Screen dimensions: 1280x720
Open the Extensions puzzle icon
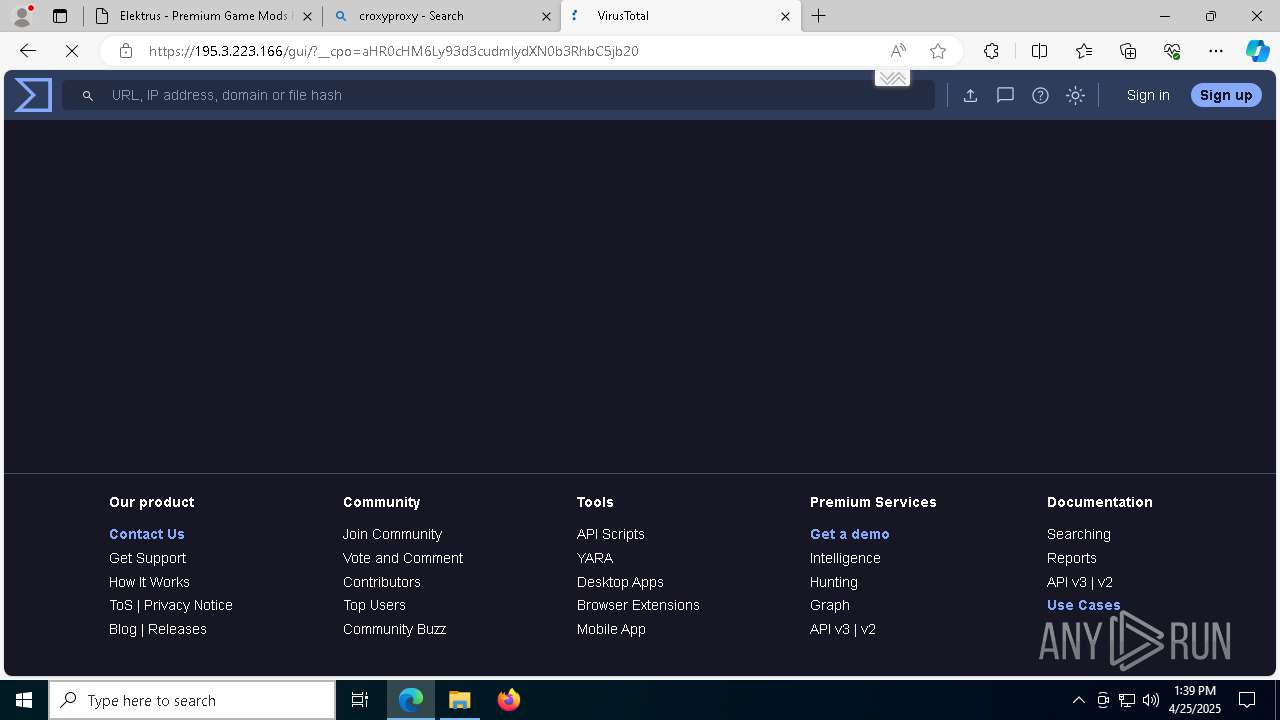pos(991,51)
